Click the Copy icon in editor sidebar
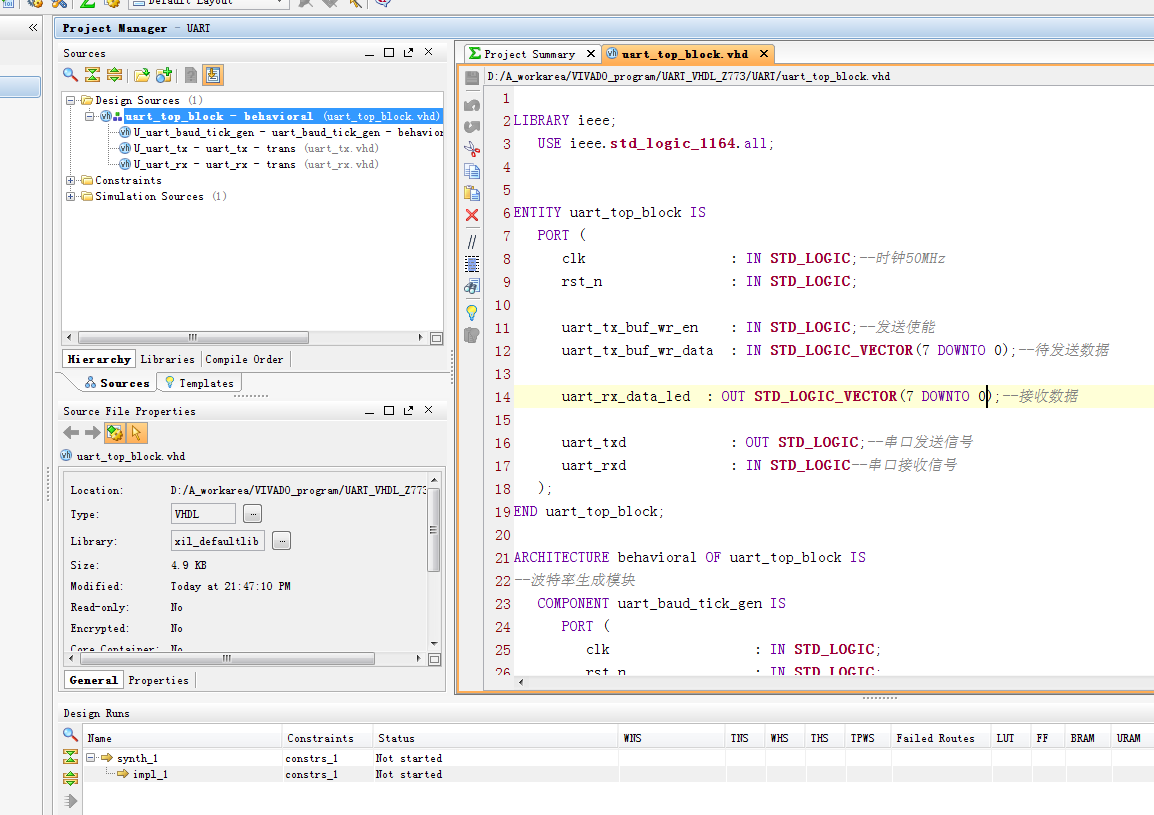Image resolution: width=1154 pixels, height=815 pixels. 472,172
